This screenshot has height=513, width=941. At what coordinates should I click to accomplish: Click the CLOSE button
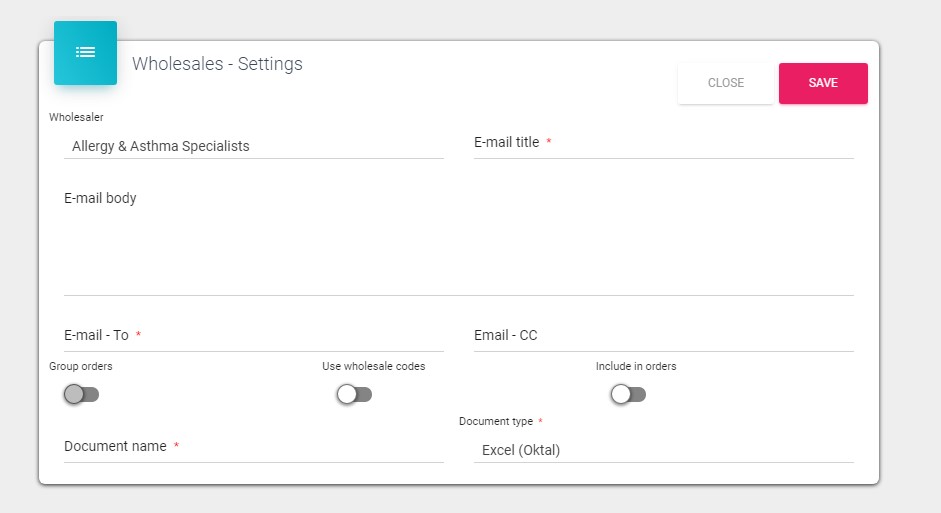(725, 83)
